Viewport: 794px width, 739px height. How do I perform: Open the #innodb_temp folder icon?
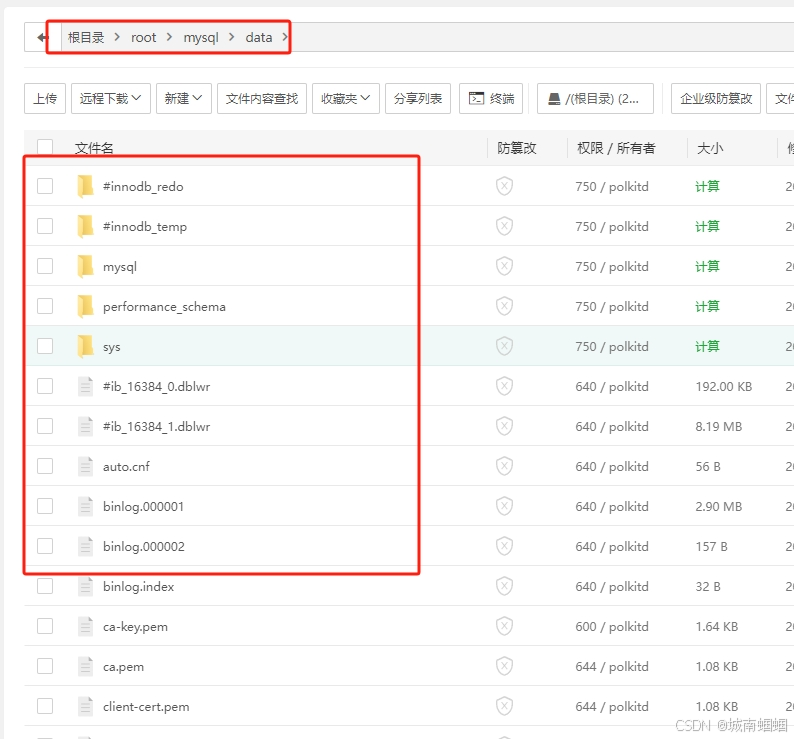[x=85, y=226]
